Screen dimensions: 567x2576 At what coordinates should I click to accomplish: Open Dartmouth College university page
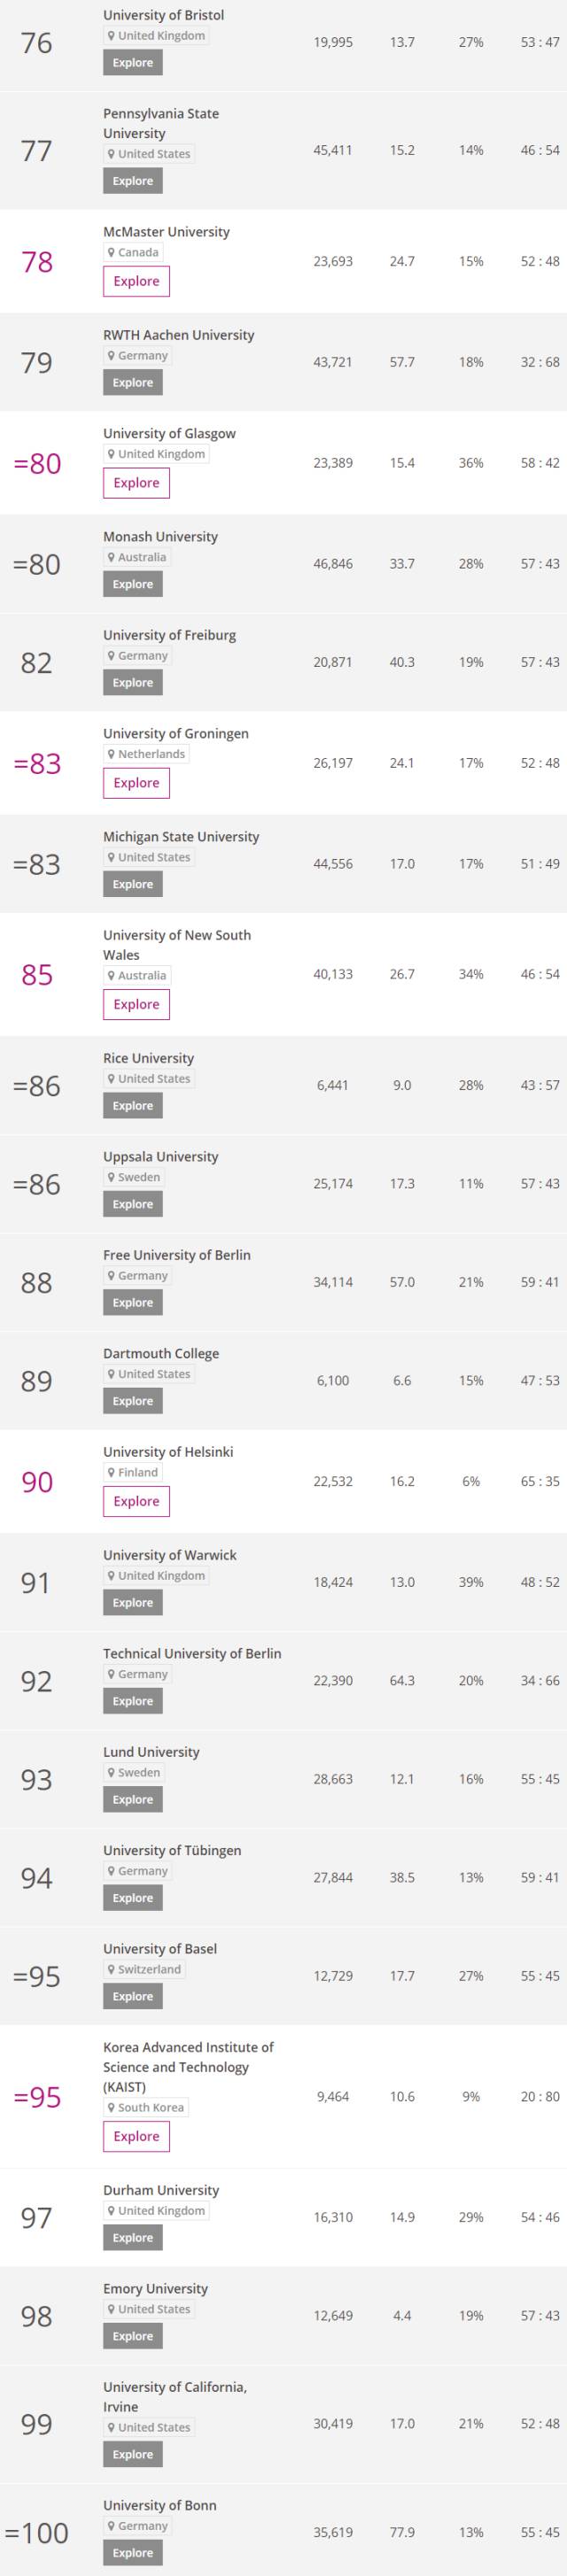[x=161, y=1353]
